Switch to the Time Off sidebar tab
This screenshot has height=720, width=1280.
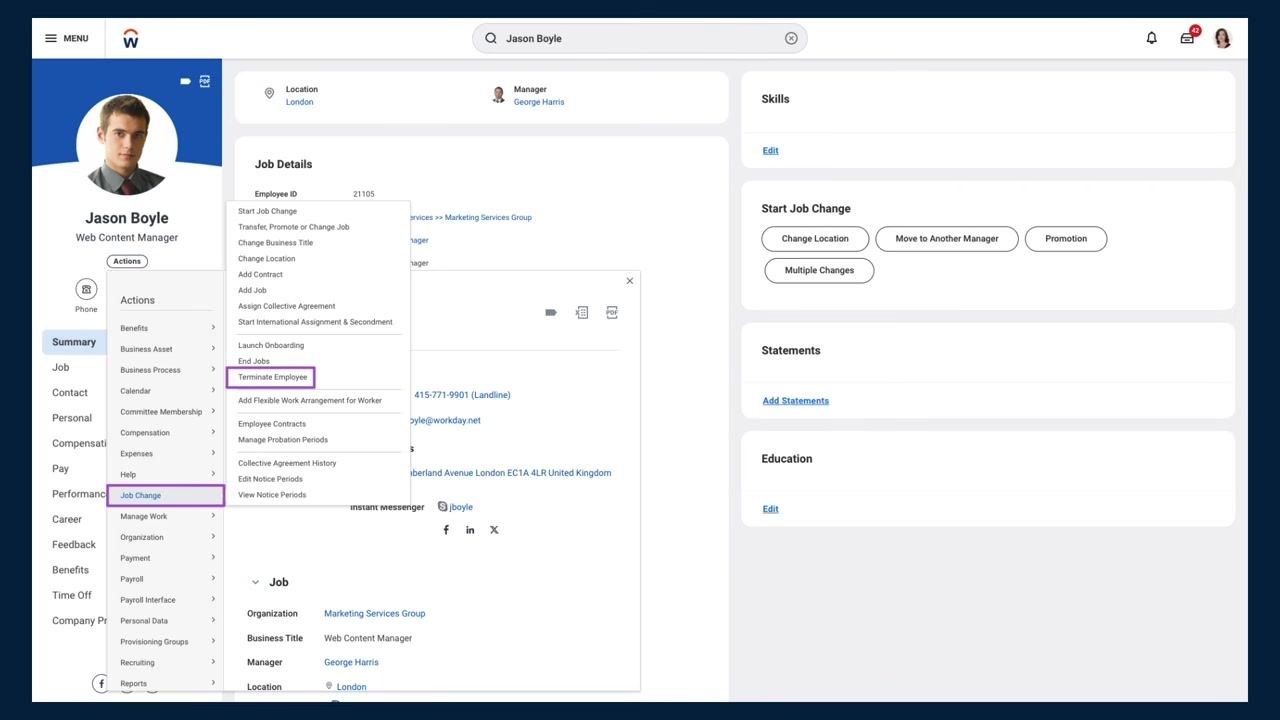click(x=72, y=595)
